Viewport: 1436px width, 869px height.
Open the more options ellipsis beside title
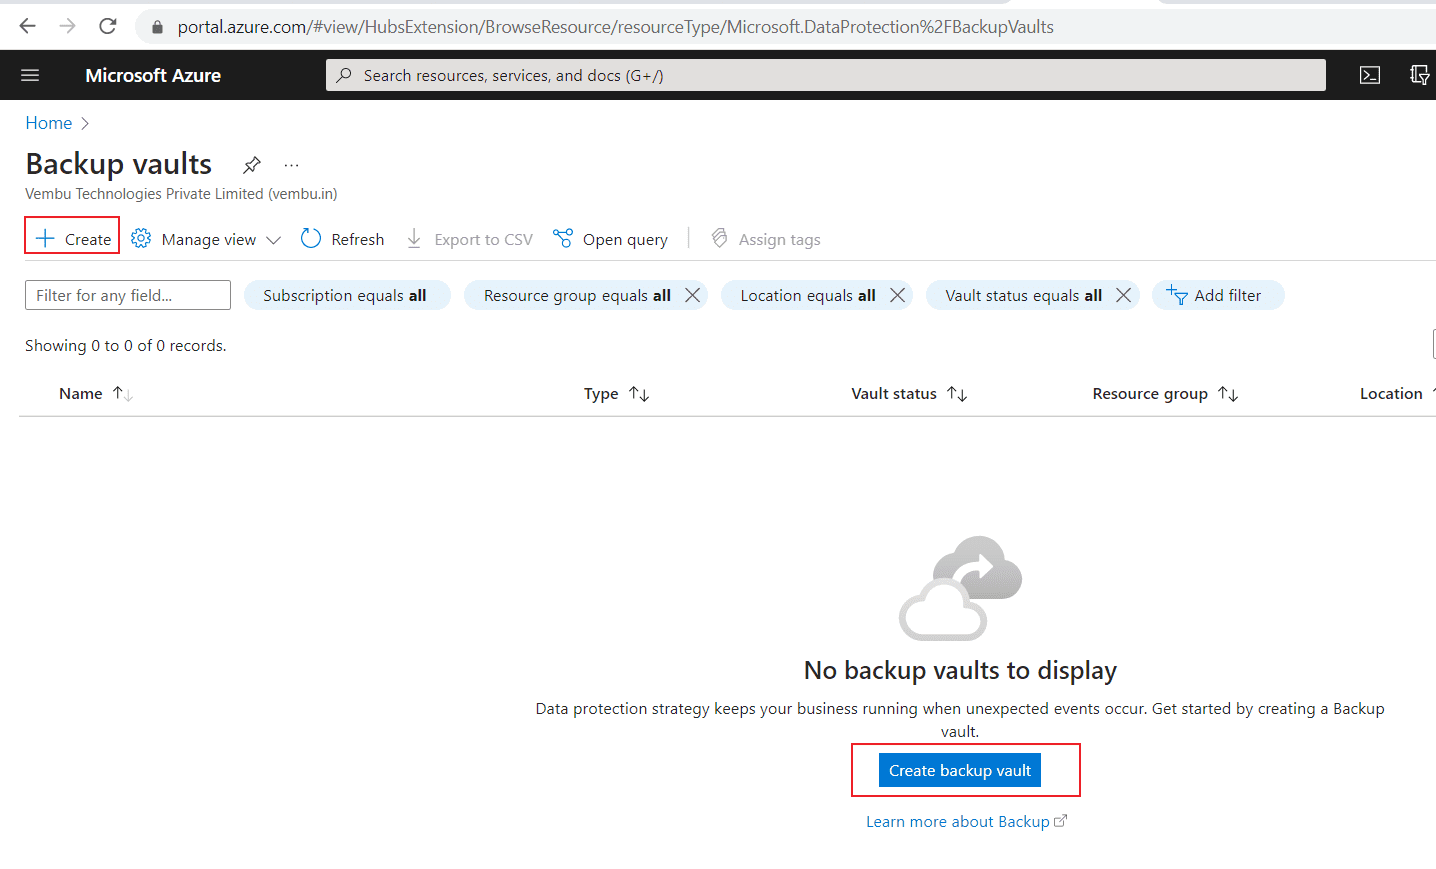[291, 164]
